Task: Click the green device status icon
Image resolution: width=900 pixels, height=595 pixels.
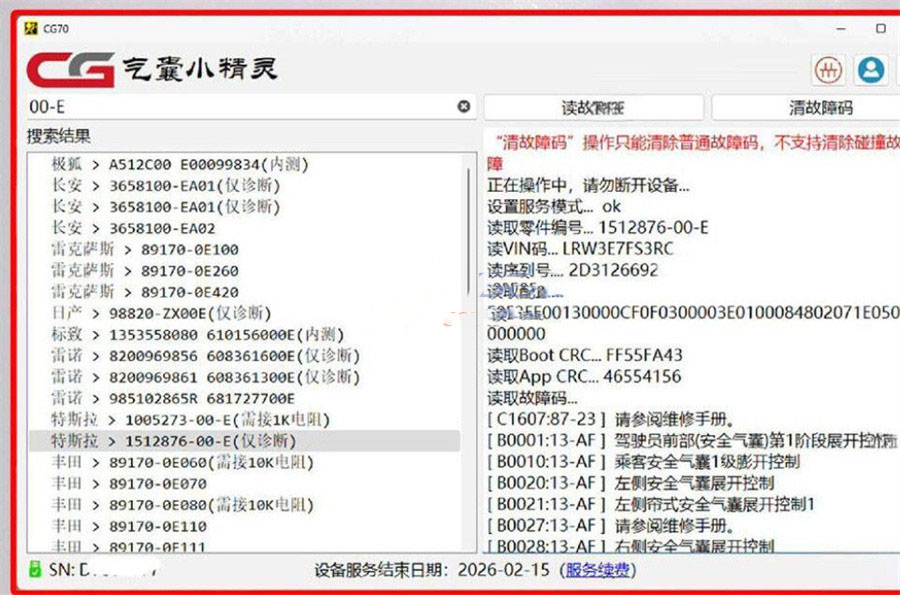Action: tap(35, 569)
